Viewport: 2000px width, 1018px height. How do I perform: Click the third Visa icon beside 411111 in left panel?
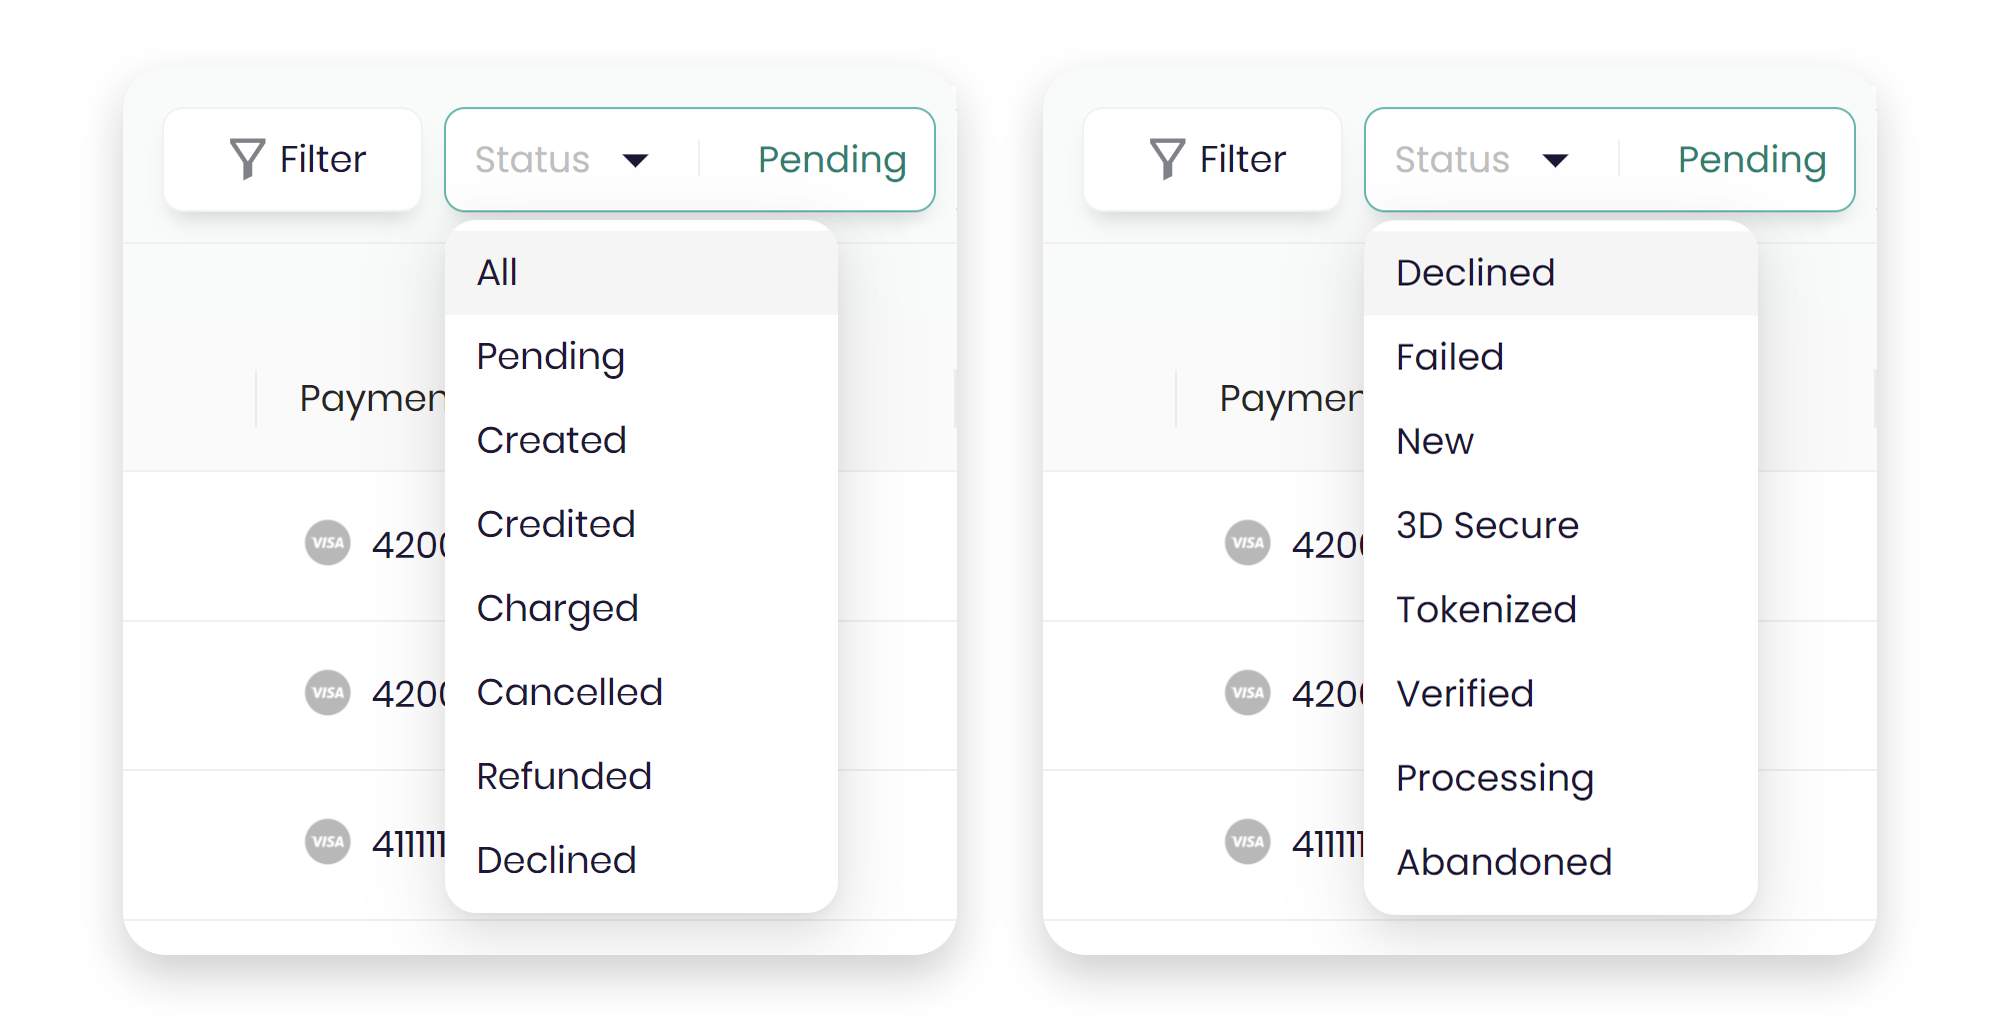[x=328, y=842]
